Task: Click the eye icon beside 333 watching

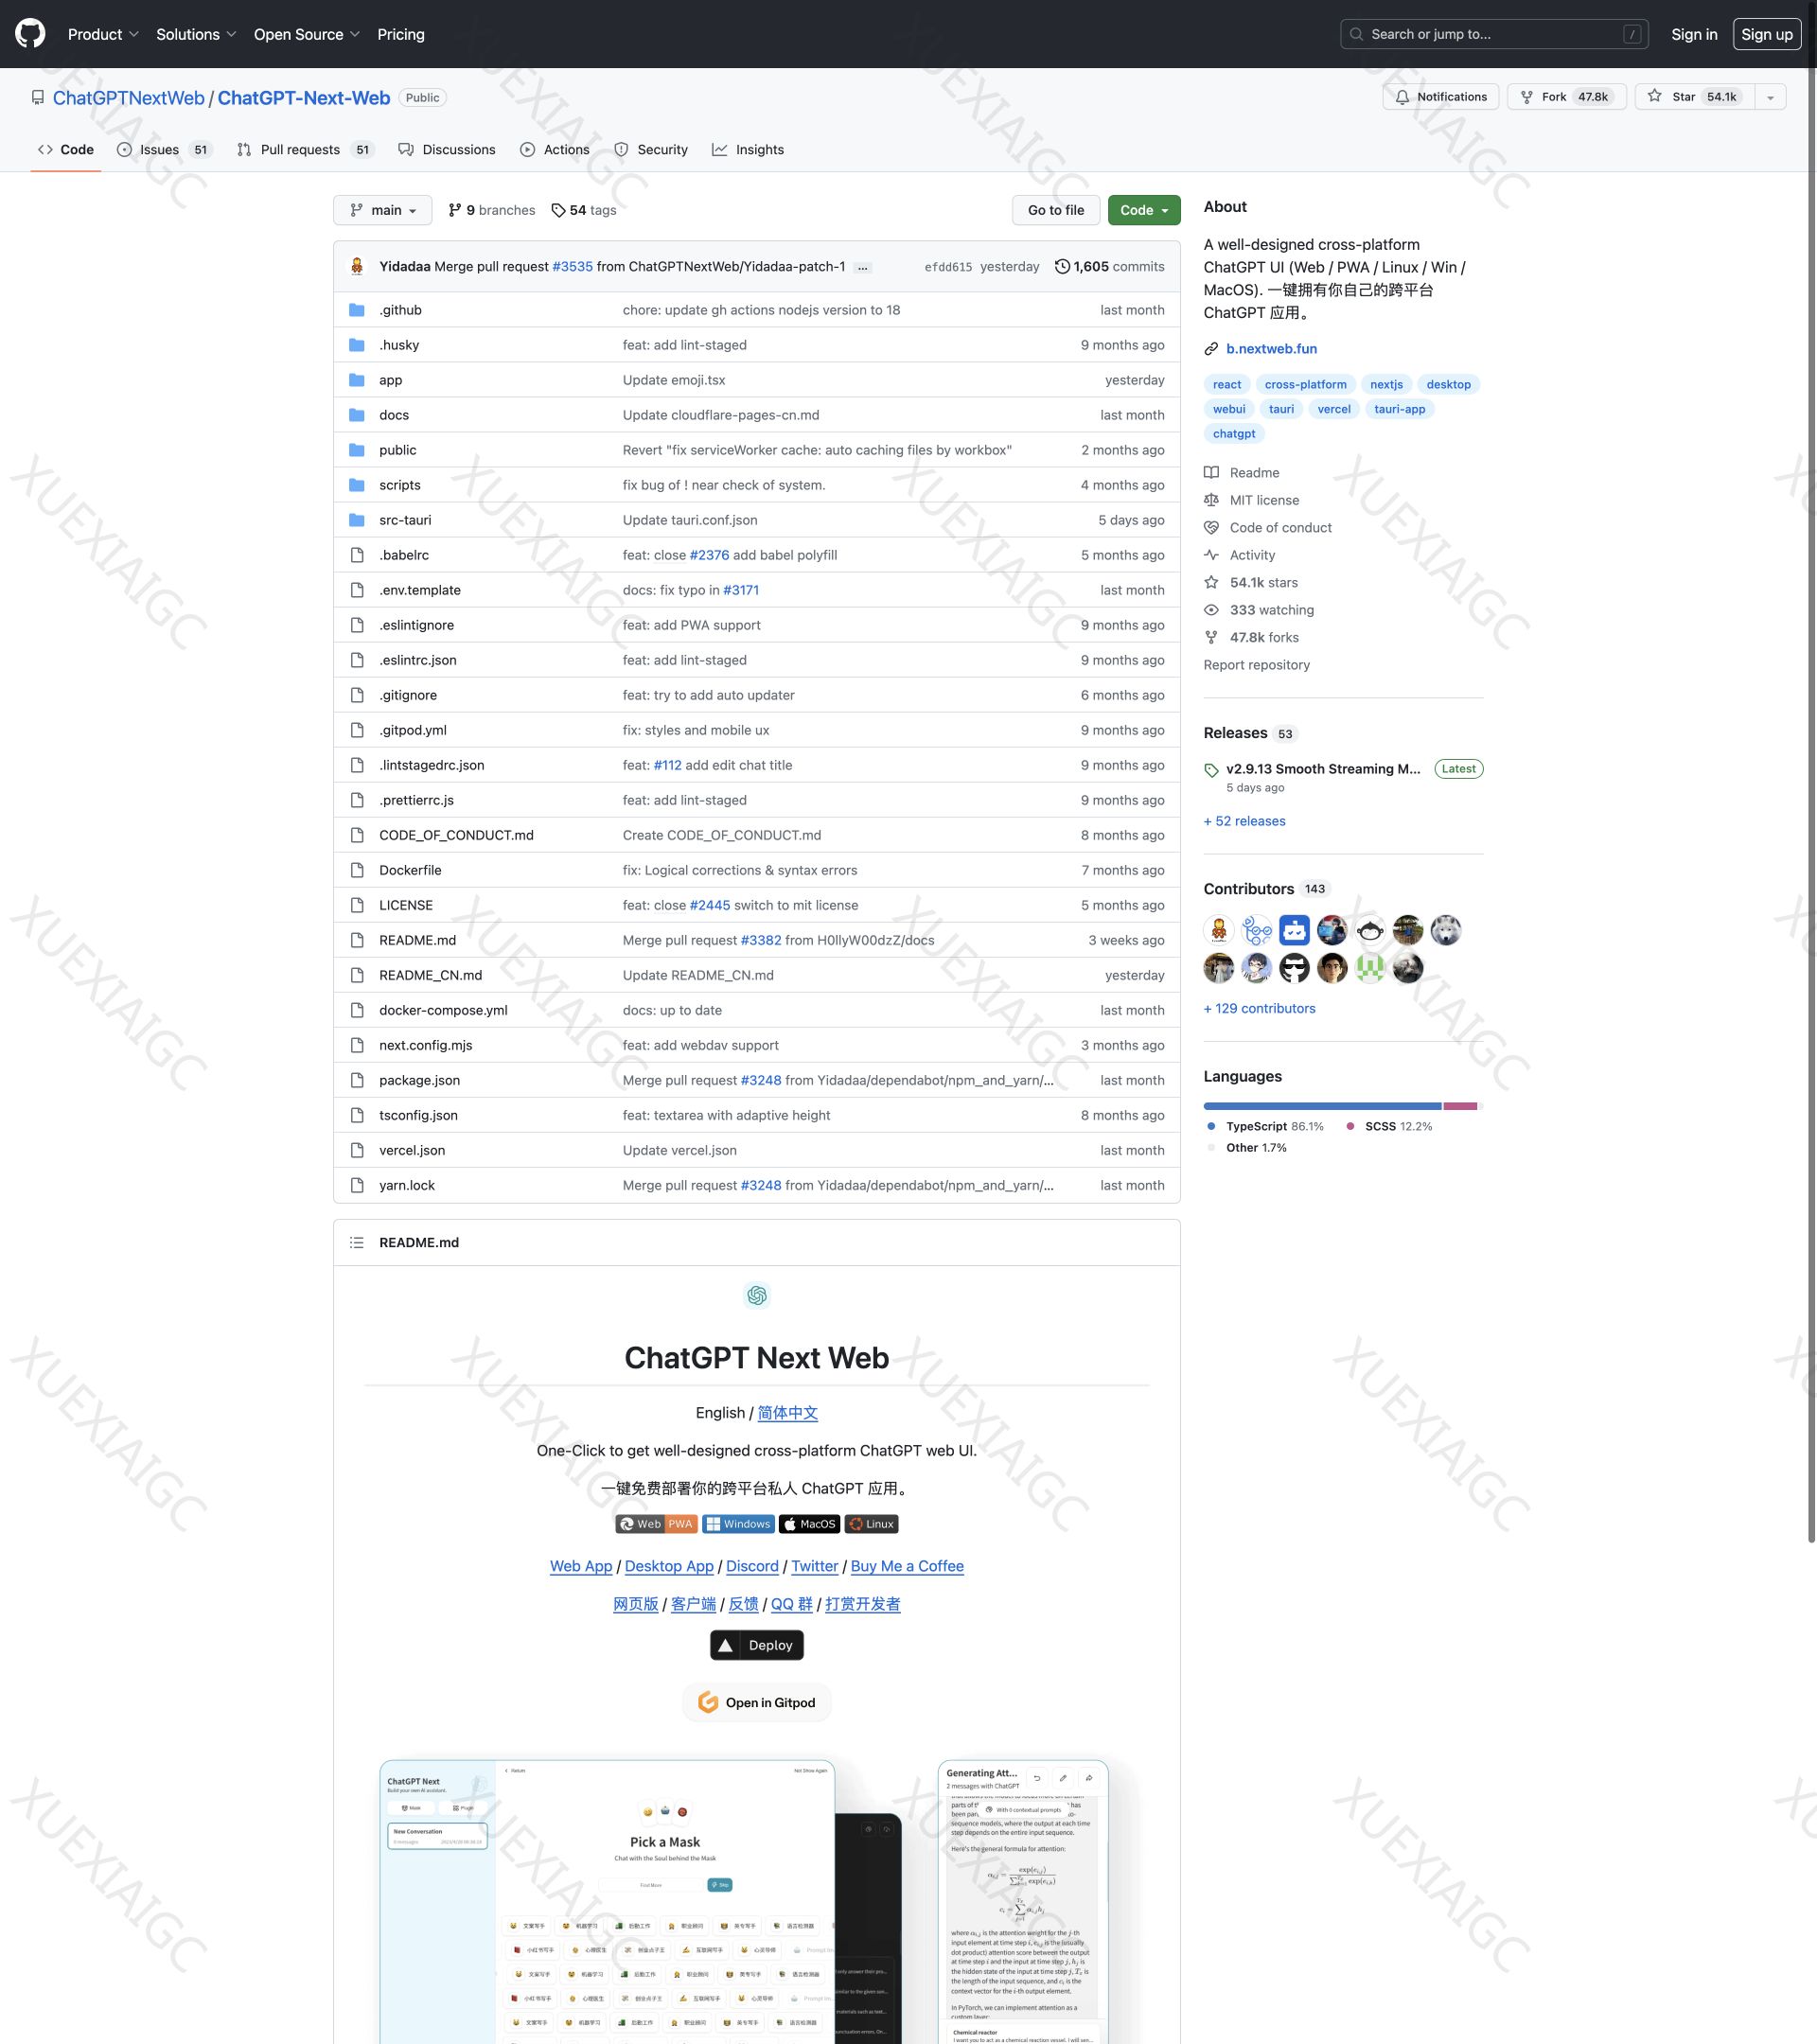Action: tap(1210, 609)
